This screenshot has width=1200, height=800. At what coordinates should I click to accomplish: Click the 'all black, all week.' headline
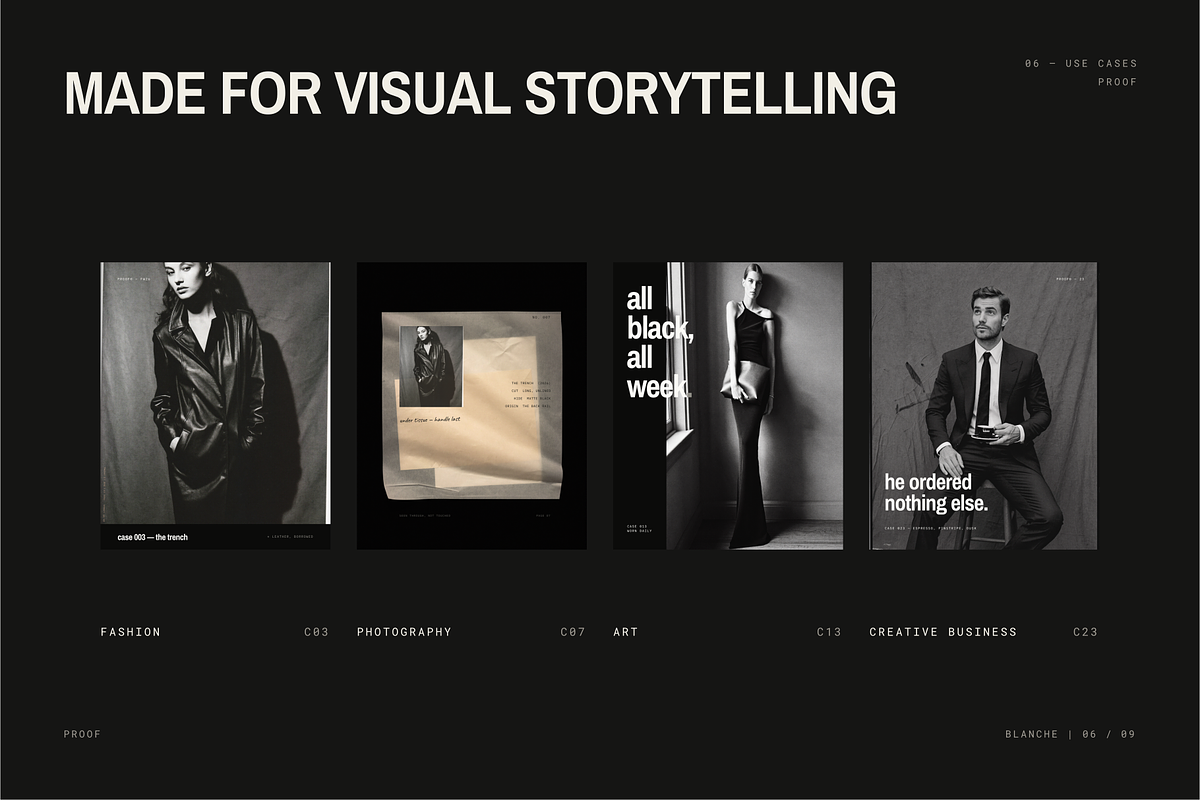click(x=659, y=343)
